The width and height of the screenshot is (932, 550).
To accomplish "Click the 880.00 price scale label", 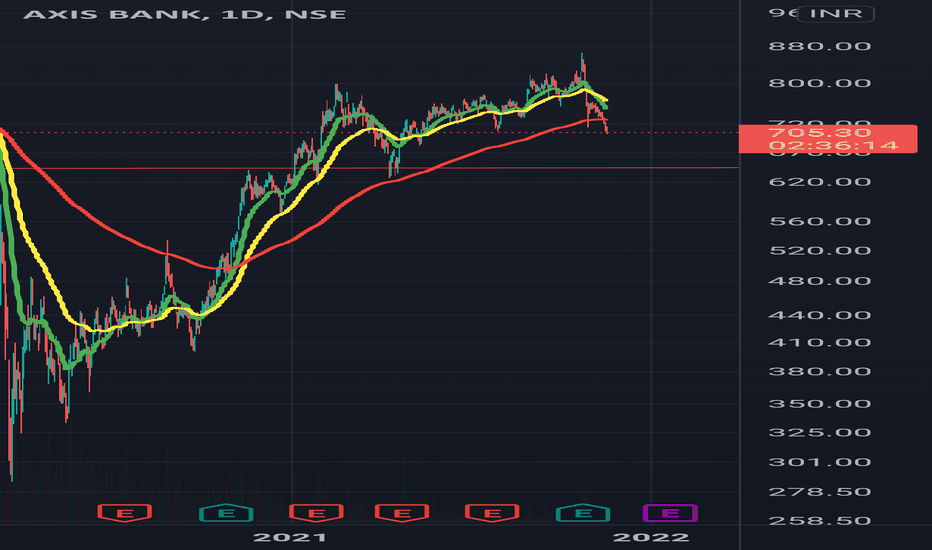I will tap(820, 46).
